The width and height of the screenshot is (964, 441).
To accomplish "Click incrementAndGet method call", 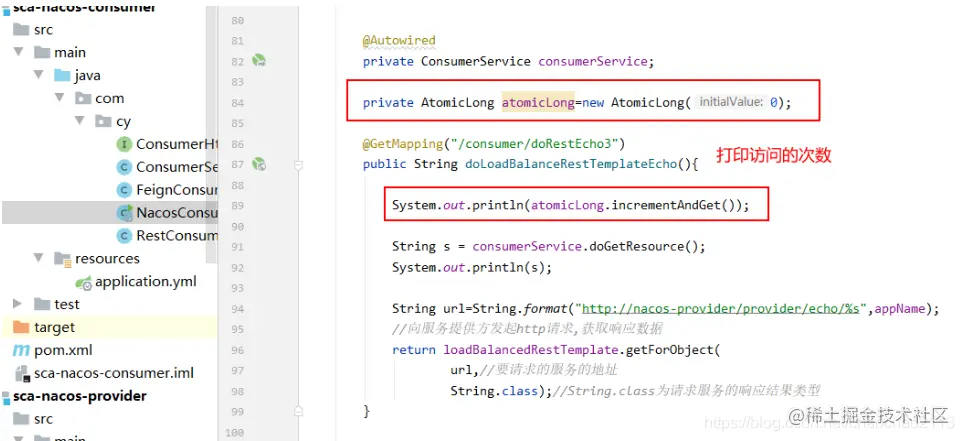I will point(665,205).
